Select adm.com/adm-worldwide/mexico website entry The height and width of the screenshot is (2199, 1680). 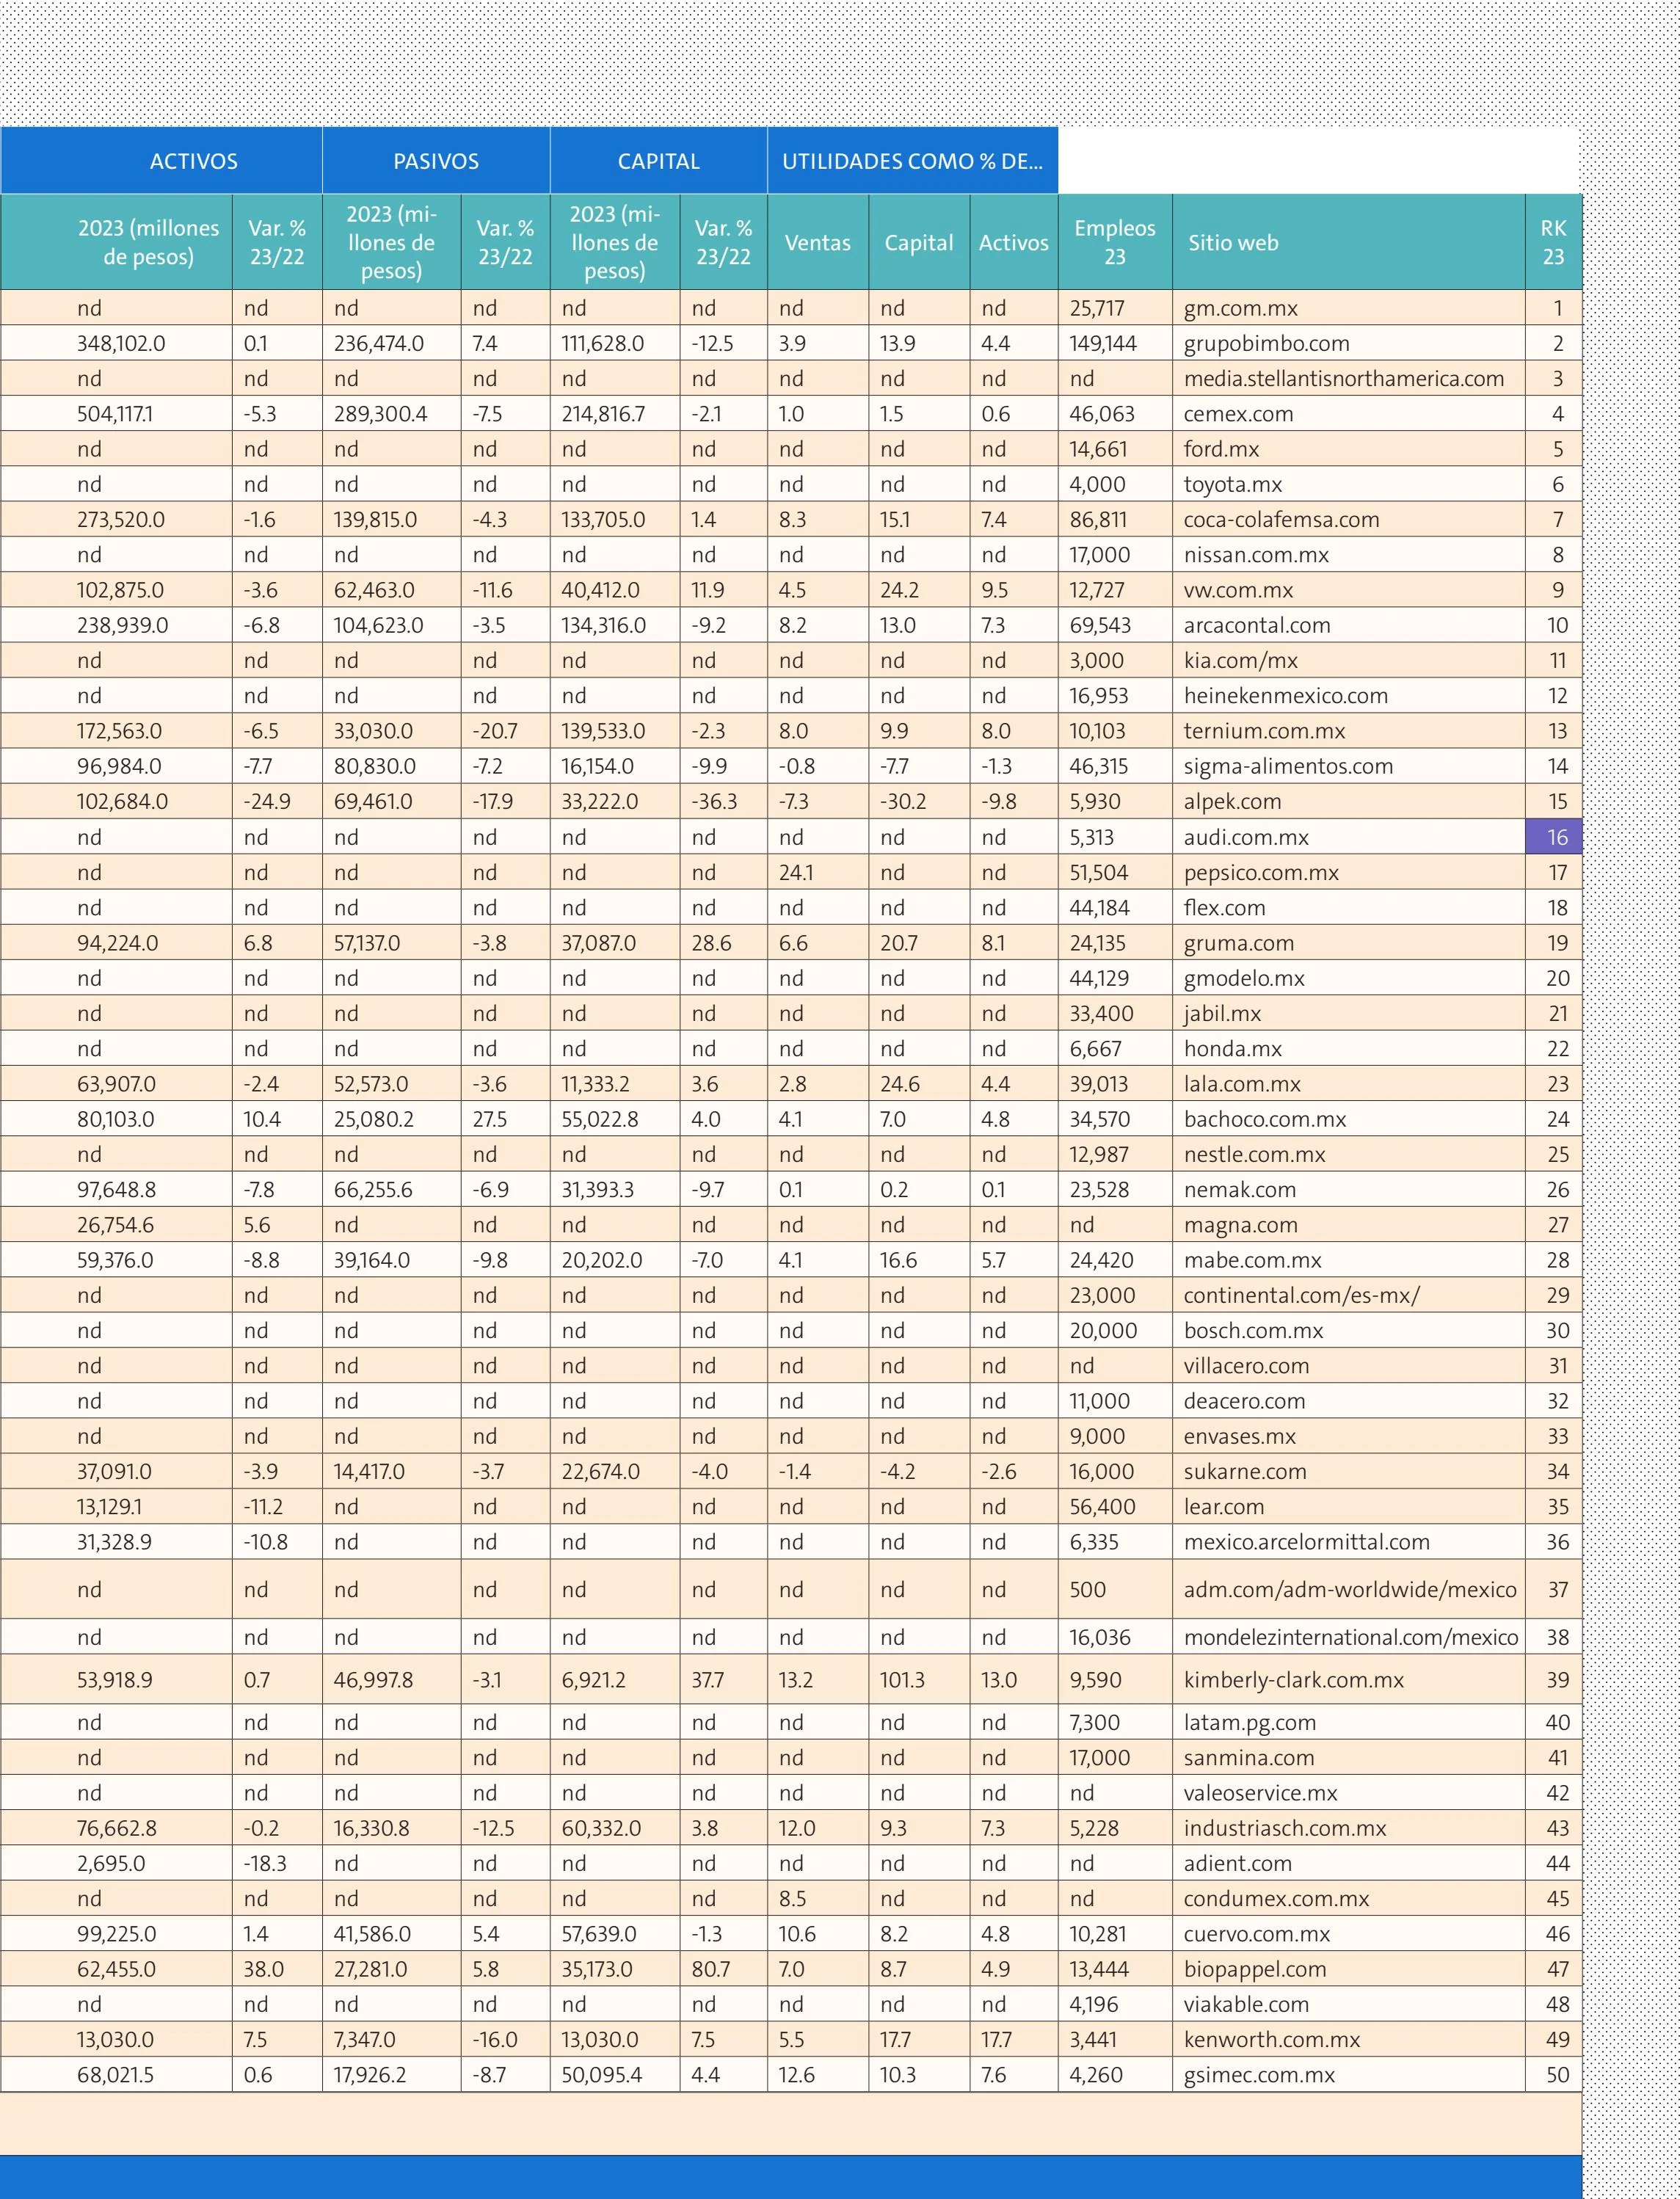[x=1350, y=1590]
